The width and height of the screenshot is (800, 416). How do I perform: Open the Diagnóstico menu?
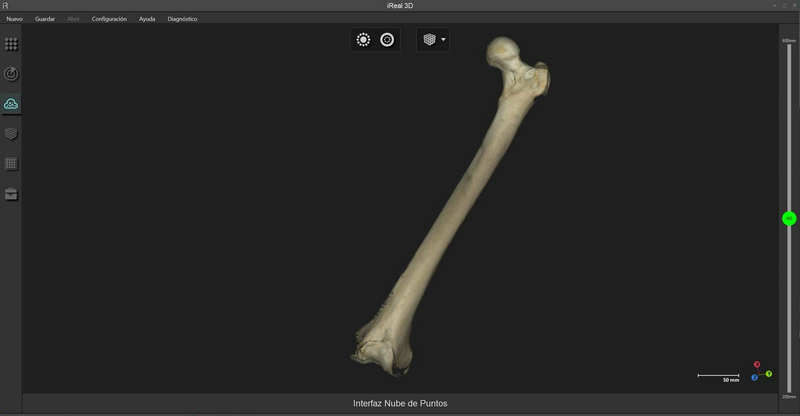[x=182, y=19]
